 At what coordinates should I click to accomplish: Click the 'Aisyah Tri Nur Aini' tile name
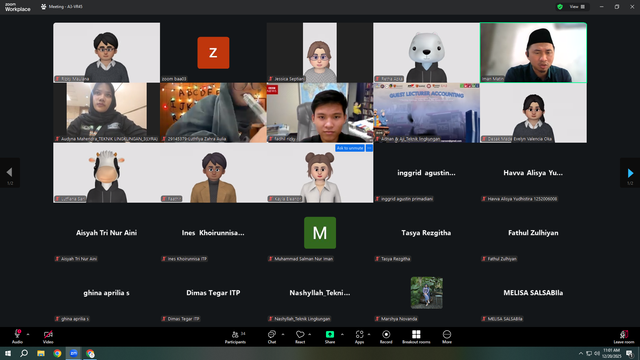[x=107, y=233]
